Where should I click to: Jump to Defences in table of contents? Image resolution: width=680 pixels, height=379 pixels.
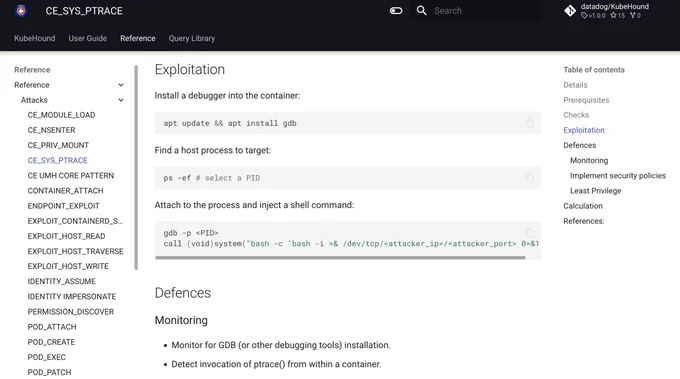click(x=579, y=145)
